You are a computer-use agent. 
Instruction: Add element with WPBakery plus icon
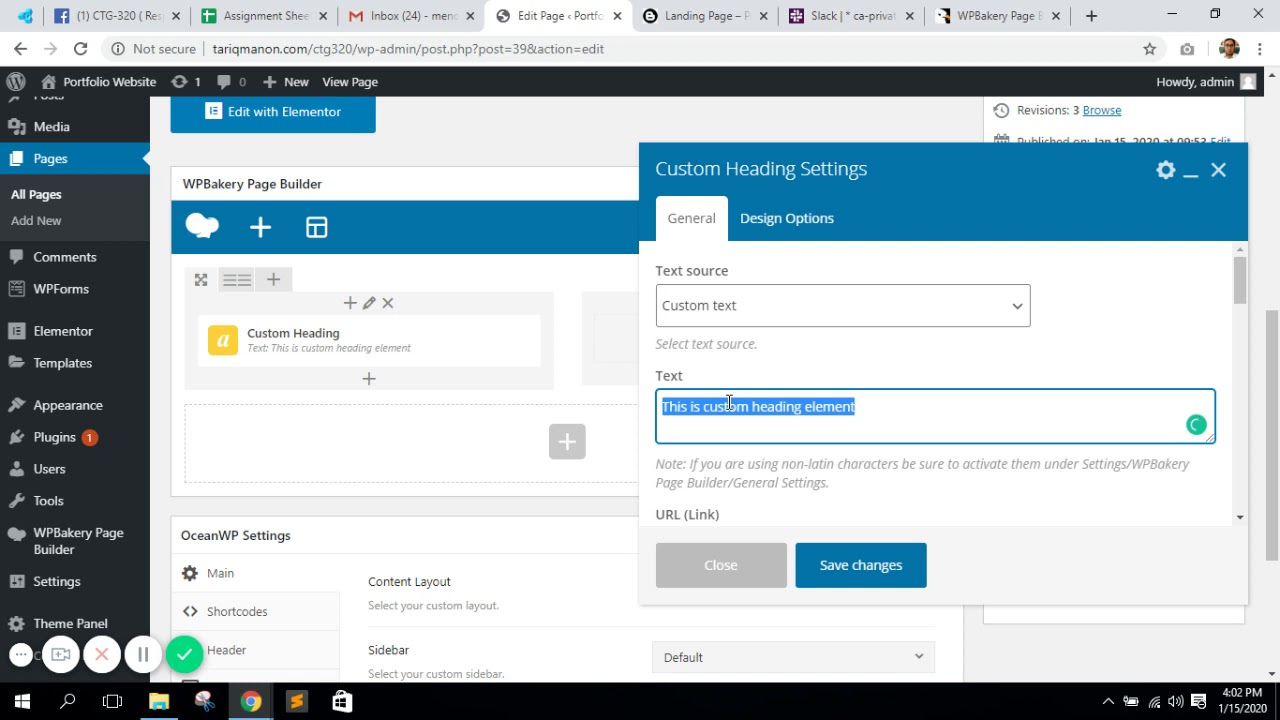pos(260,228)
